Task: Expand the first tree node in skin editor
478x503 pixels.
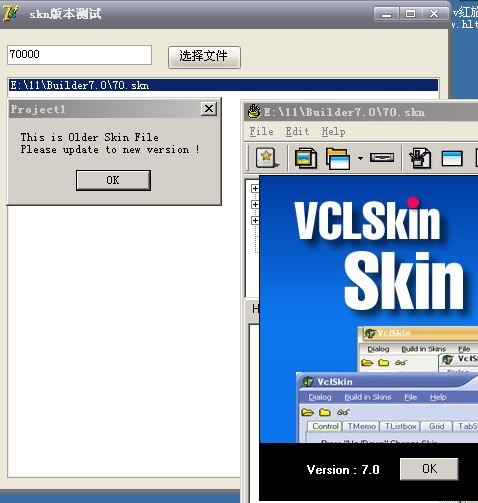Action: coord(255,189)
